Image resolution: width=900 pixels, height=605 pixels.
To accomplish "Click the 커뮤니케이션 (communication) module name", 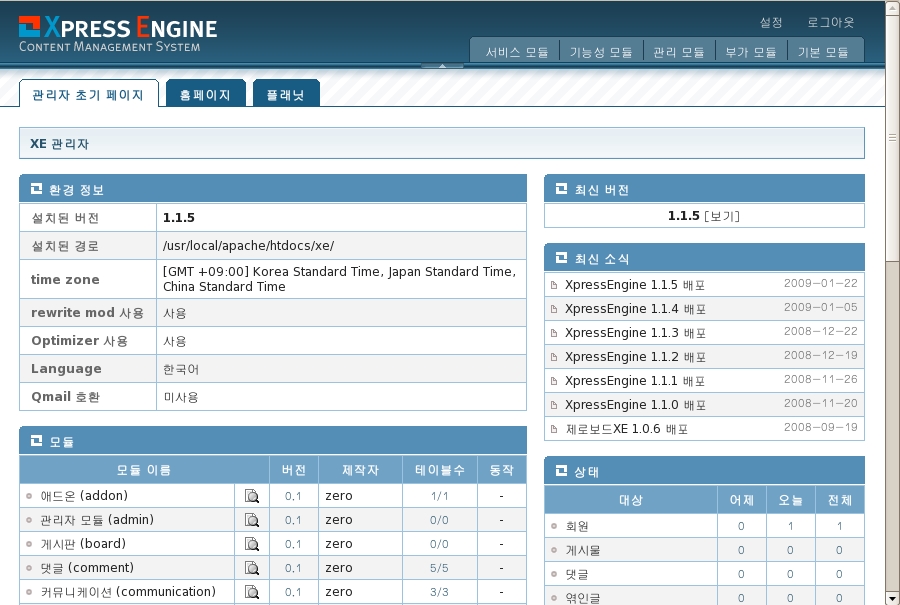I will 128,592.
